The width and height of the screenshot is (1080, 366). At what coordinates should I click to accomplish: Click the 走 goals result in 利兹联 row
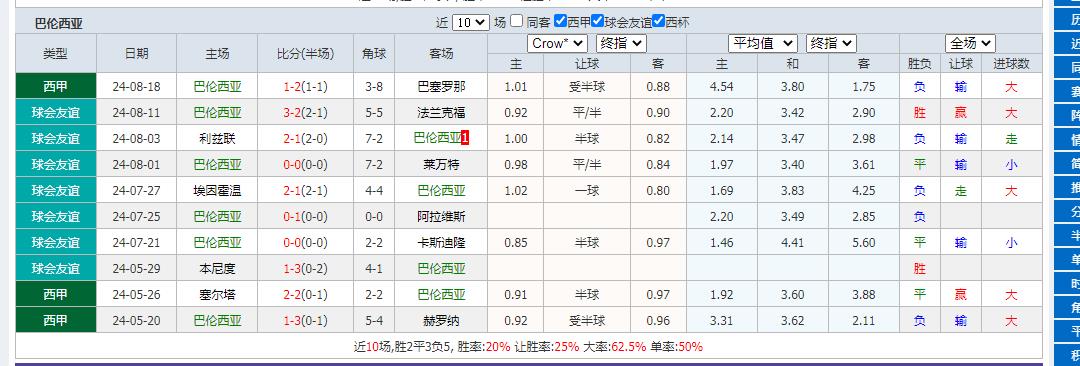1011,139
